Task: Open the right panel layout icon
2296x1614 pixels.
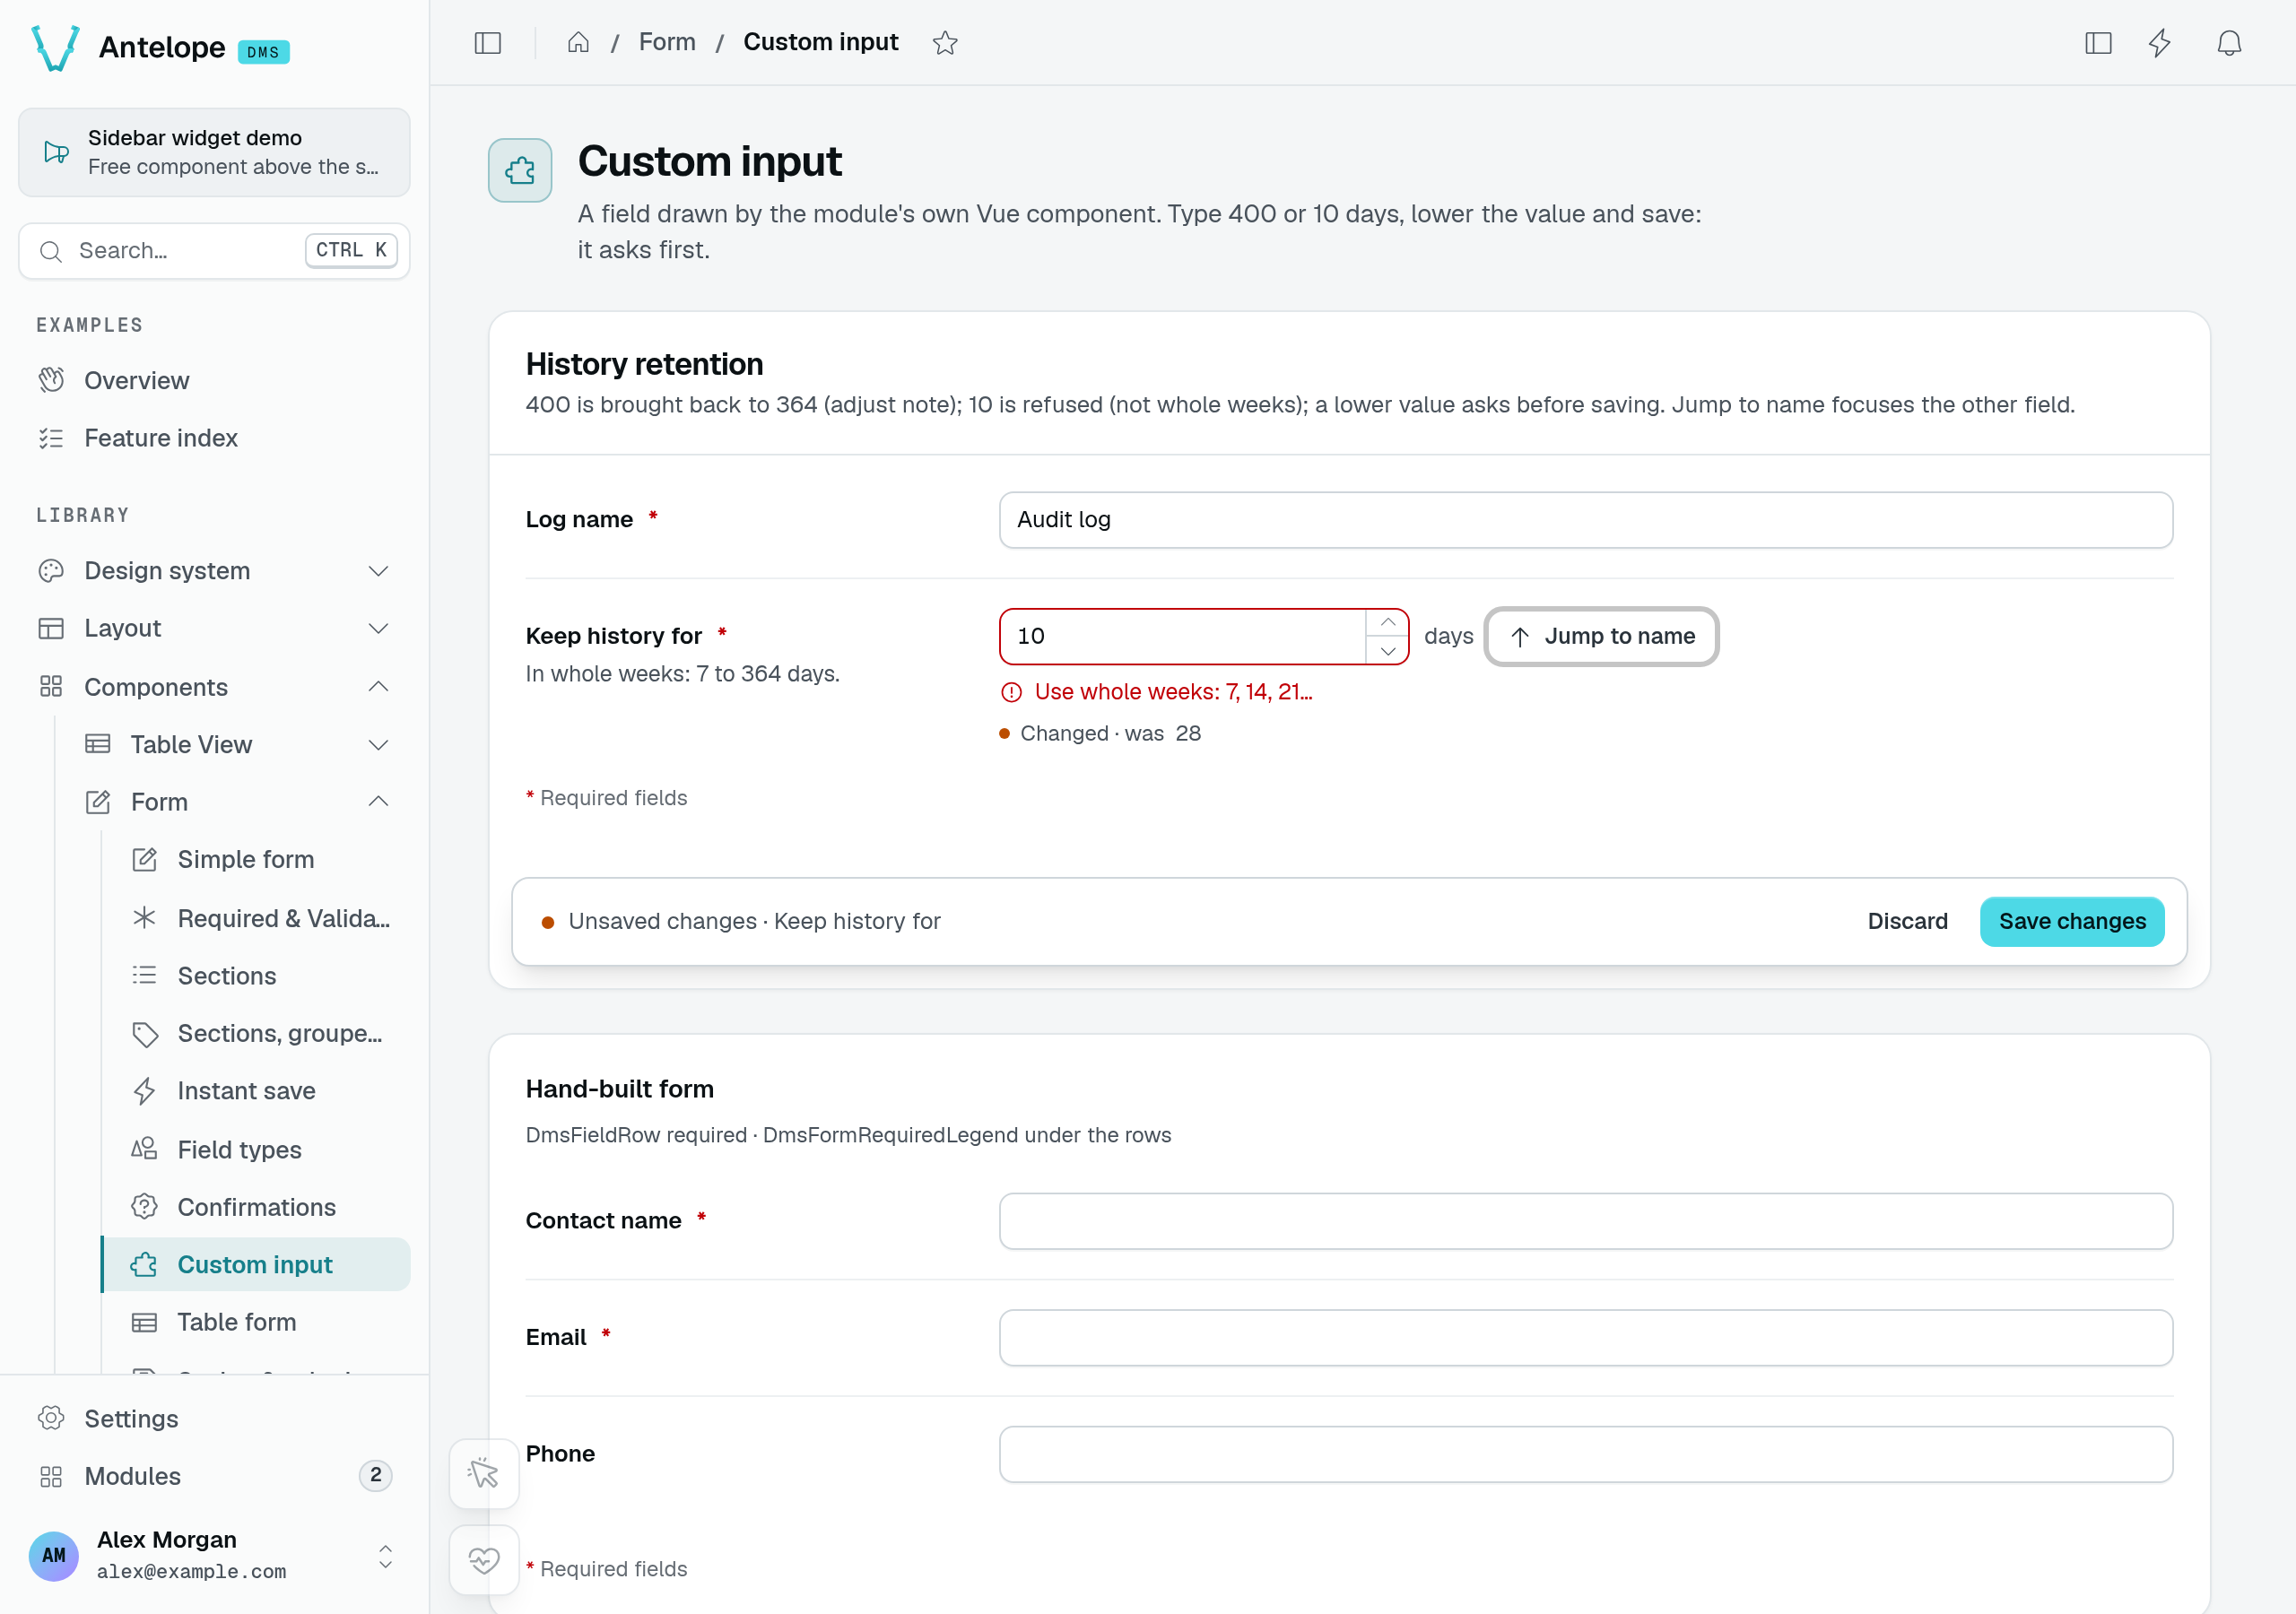Action: [2098, 43]
